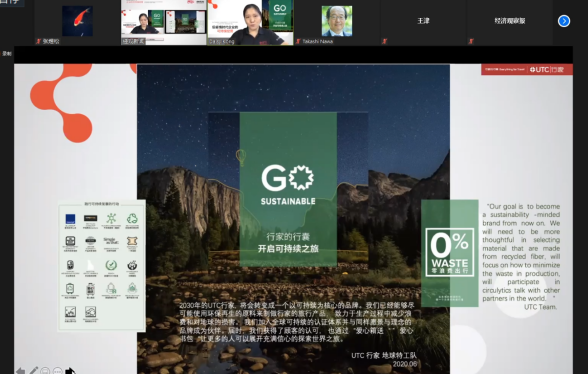Click muted mic icon on 经济观察报 tile
The height and width of the screenshot is (374, 588).
471,41
